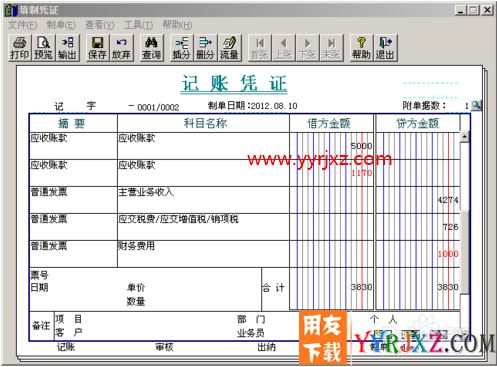Click the scrollbar up arrow
497x367 pixels.
pos(464,136)
